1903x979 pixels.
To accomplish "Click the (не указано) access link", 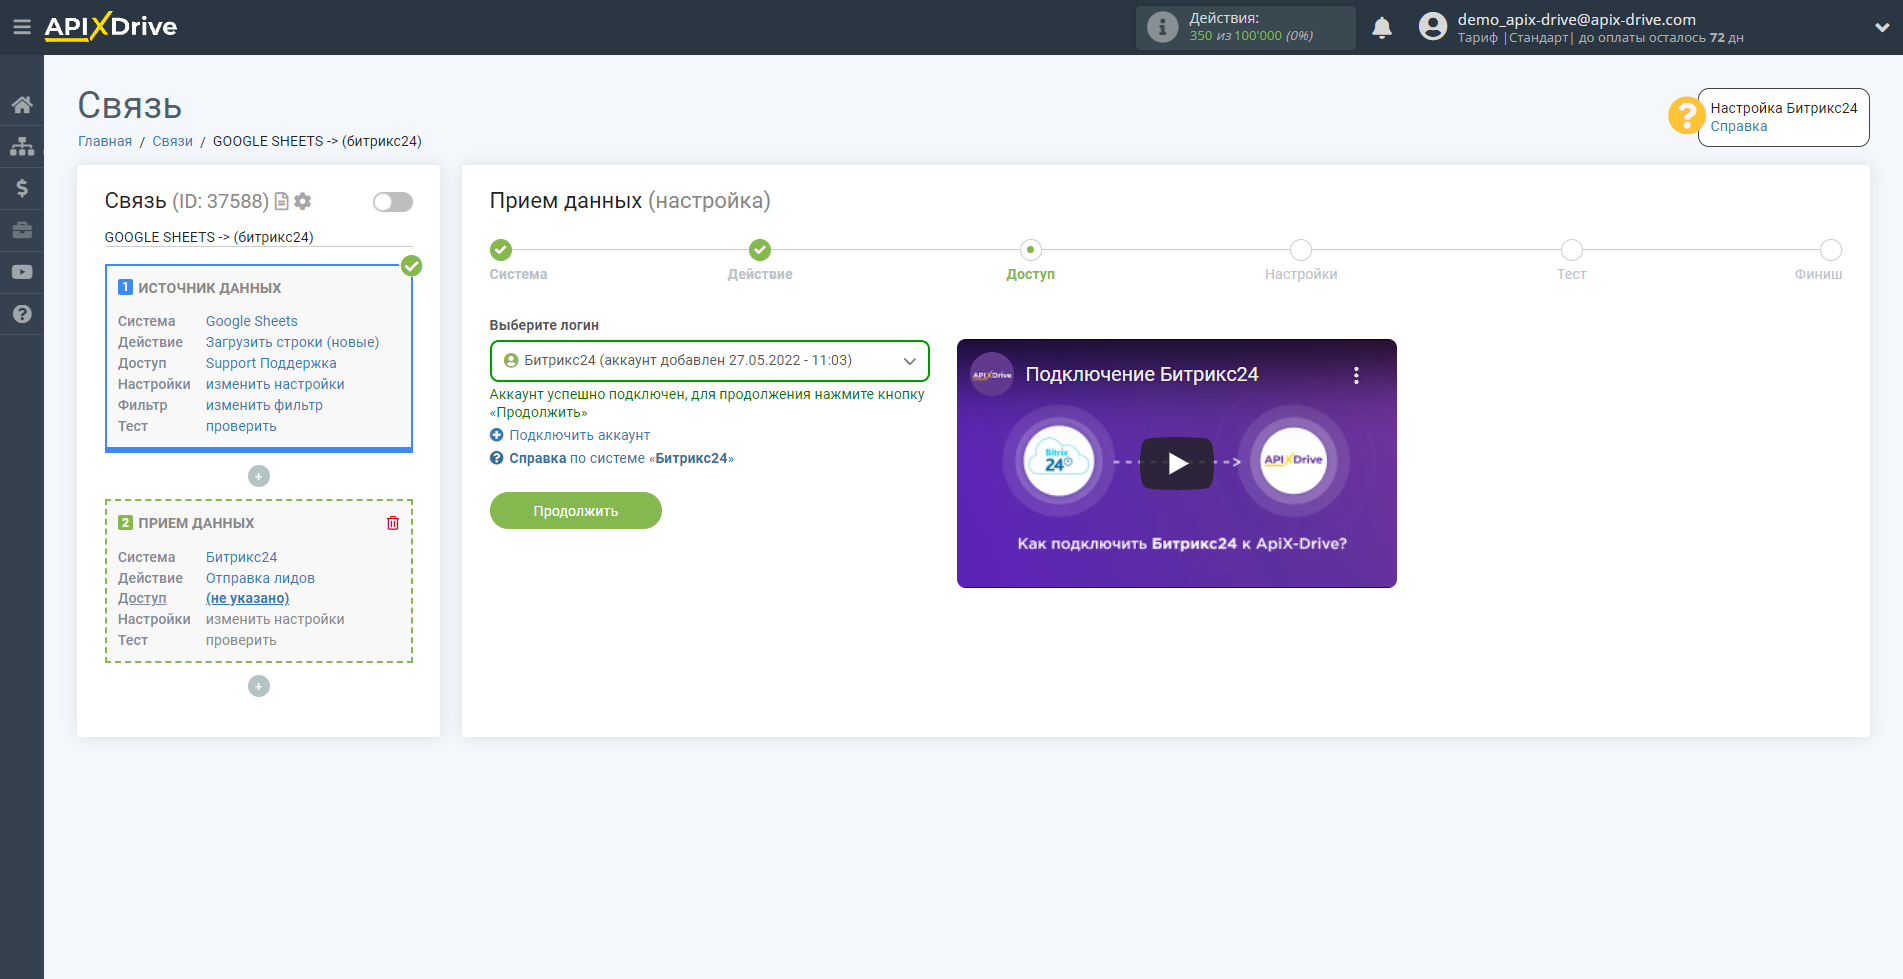I will [247, 598].
